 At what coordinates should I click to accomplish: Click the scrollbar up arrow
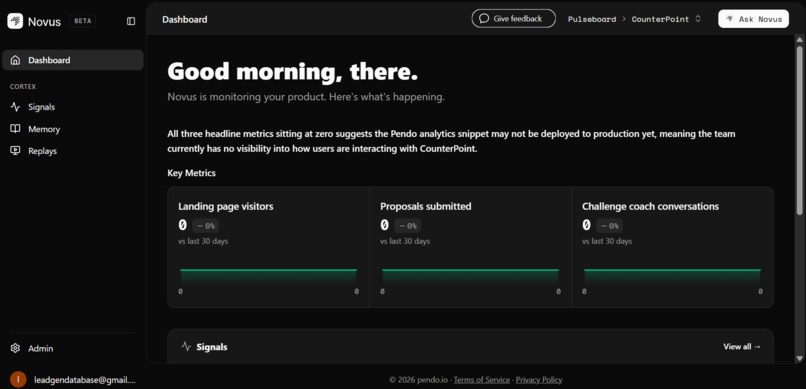coord(799,40)
